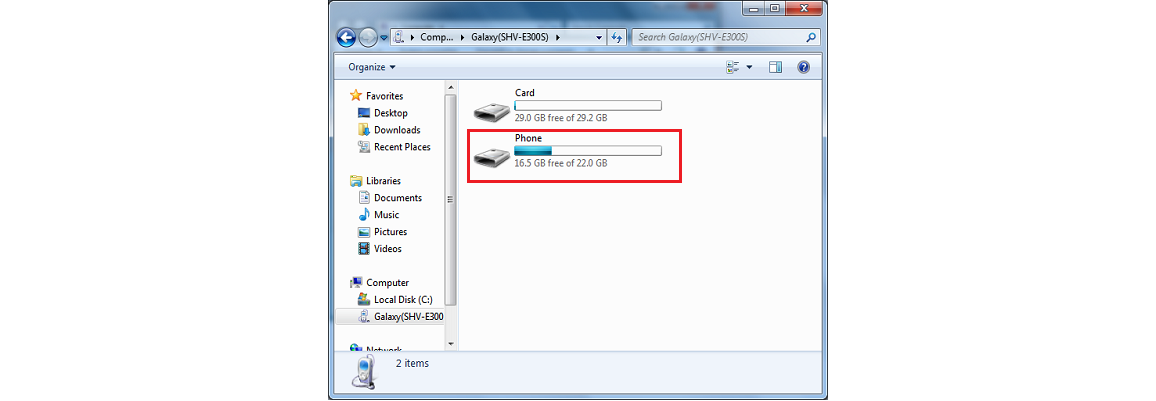Viewport: 1156px width, 401px height.
Task: Show the preview pane
Action: pyautogui.click(x=775, y=67)
